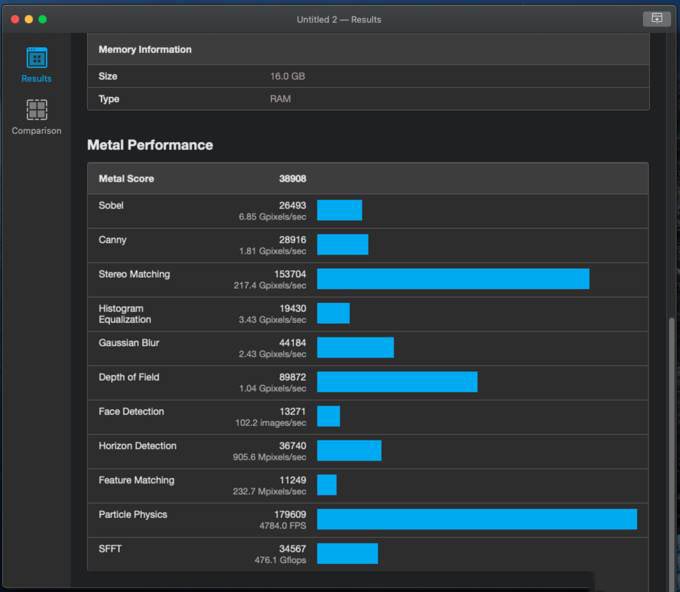Click the 6.85 Gpixels/sec Sobel rate
680x592 pixels.
click(272, 216)
